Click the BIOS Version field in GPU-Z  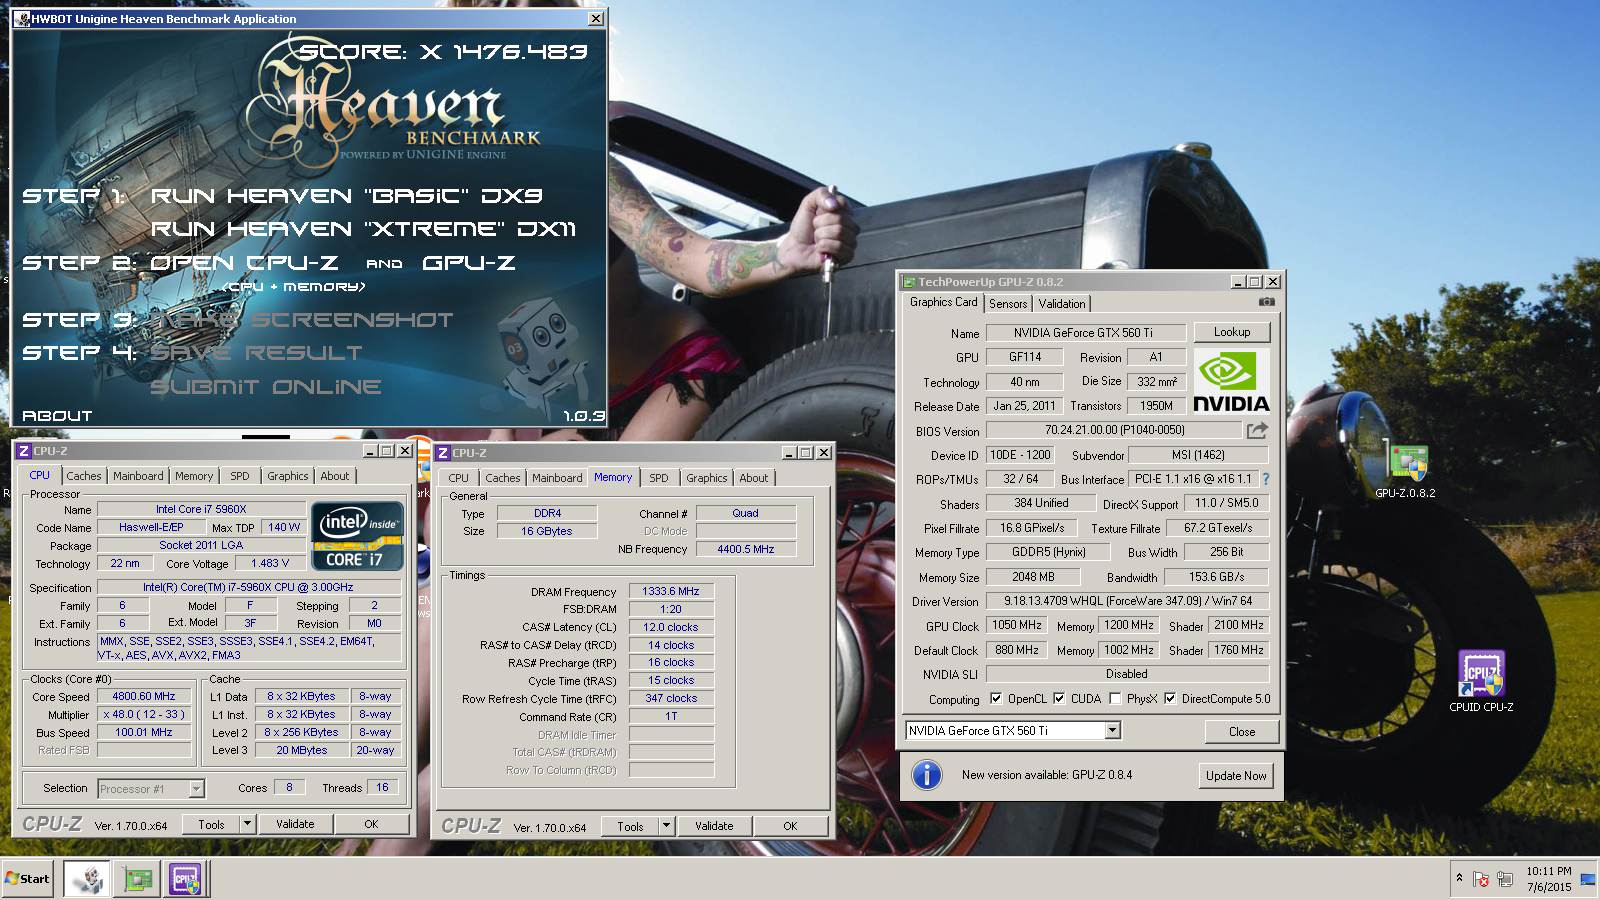(1114, 430)
